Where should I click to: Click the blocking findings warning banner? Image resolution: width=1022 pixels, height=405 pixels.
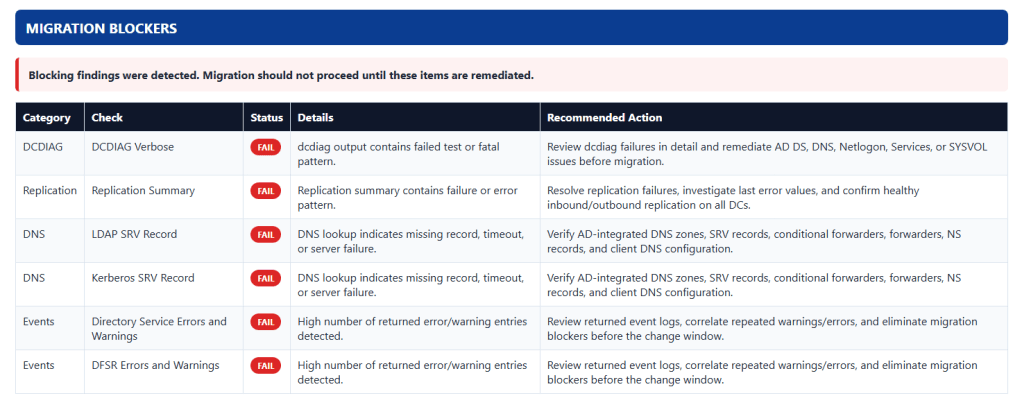pos(280,75)
